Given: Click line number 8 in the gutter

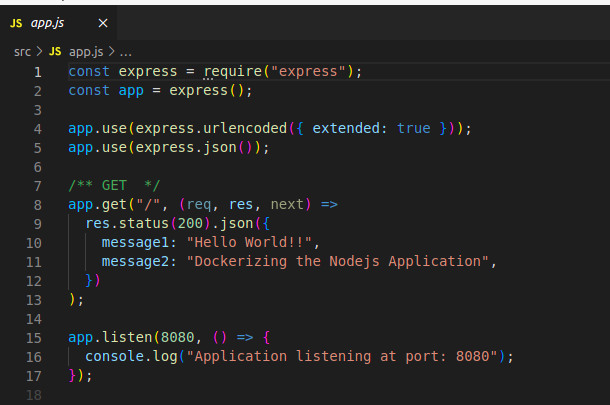Looking at the screenshot, I should [38, 205].
